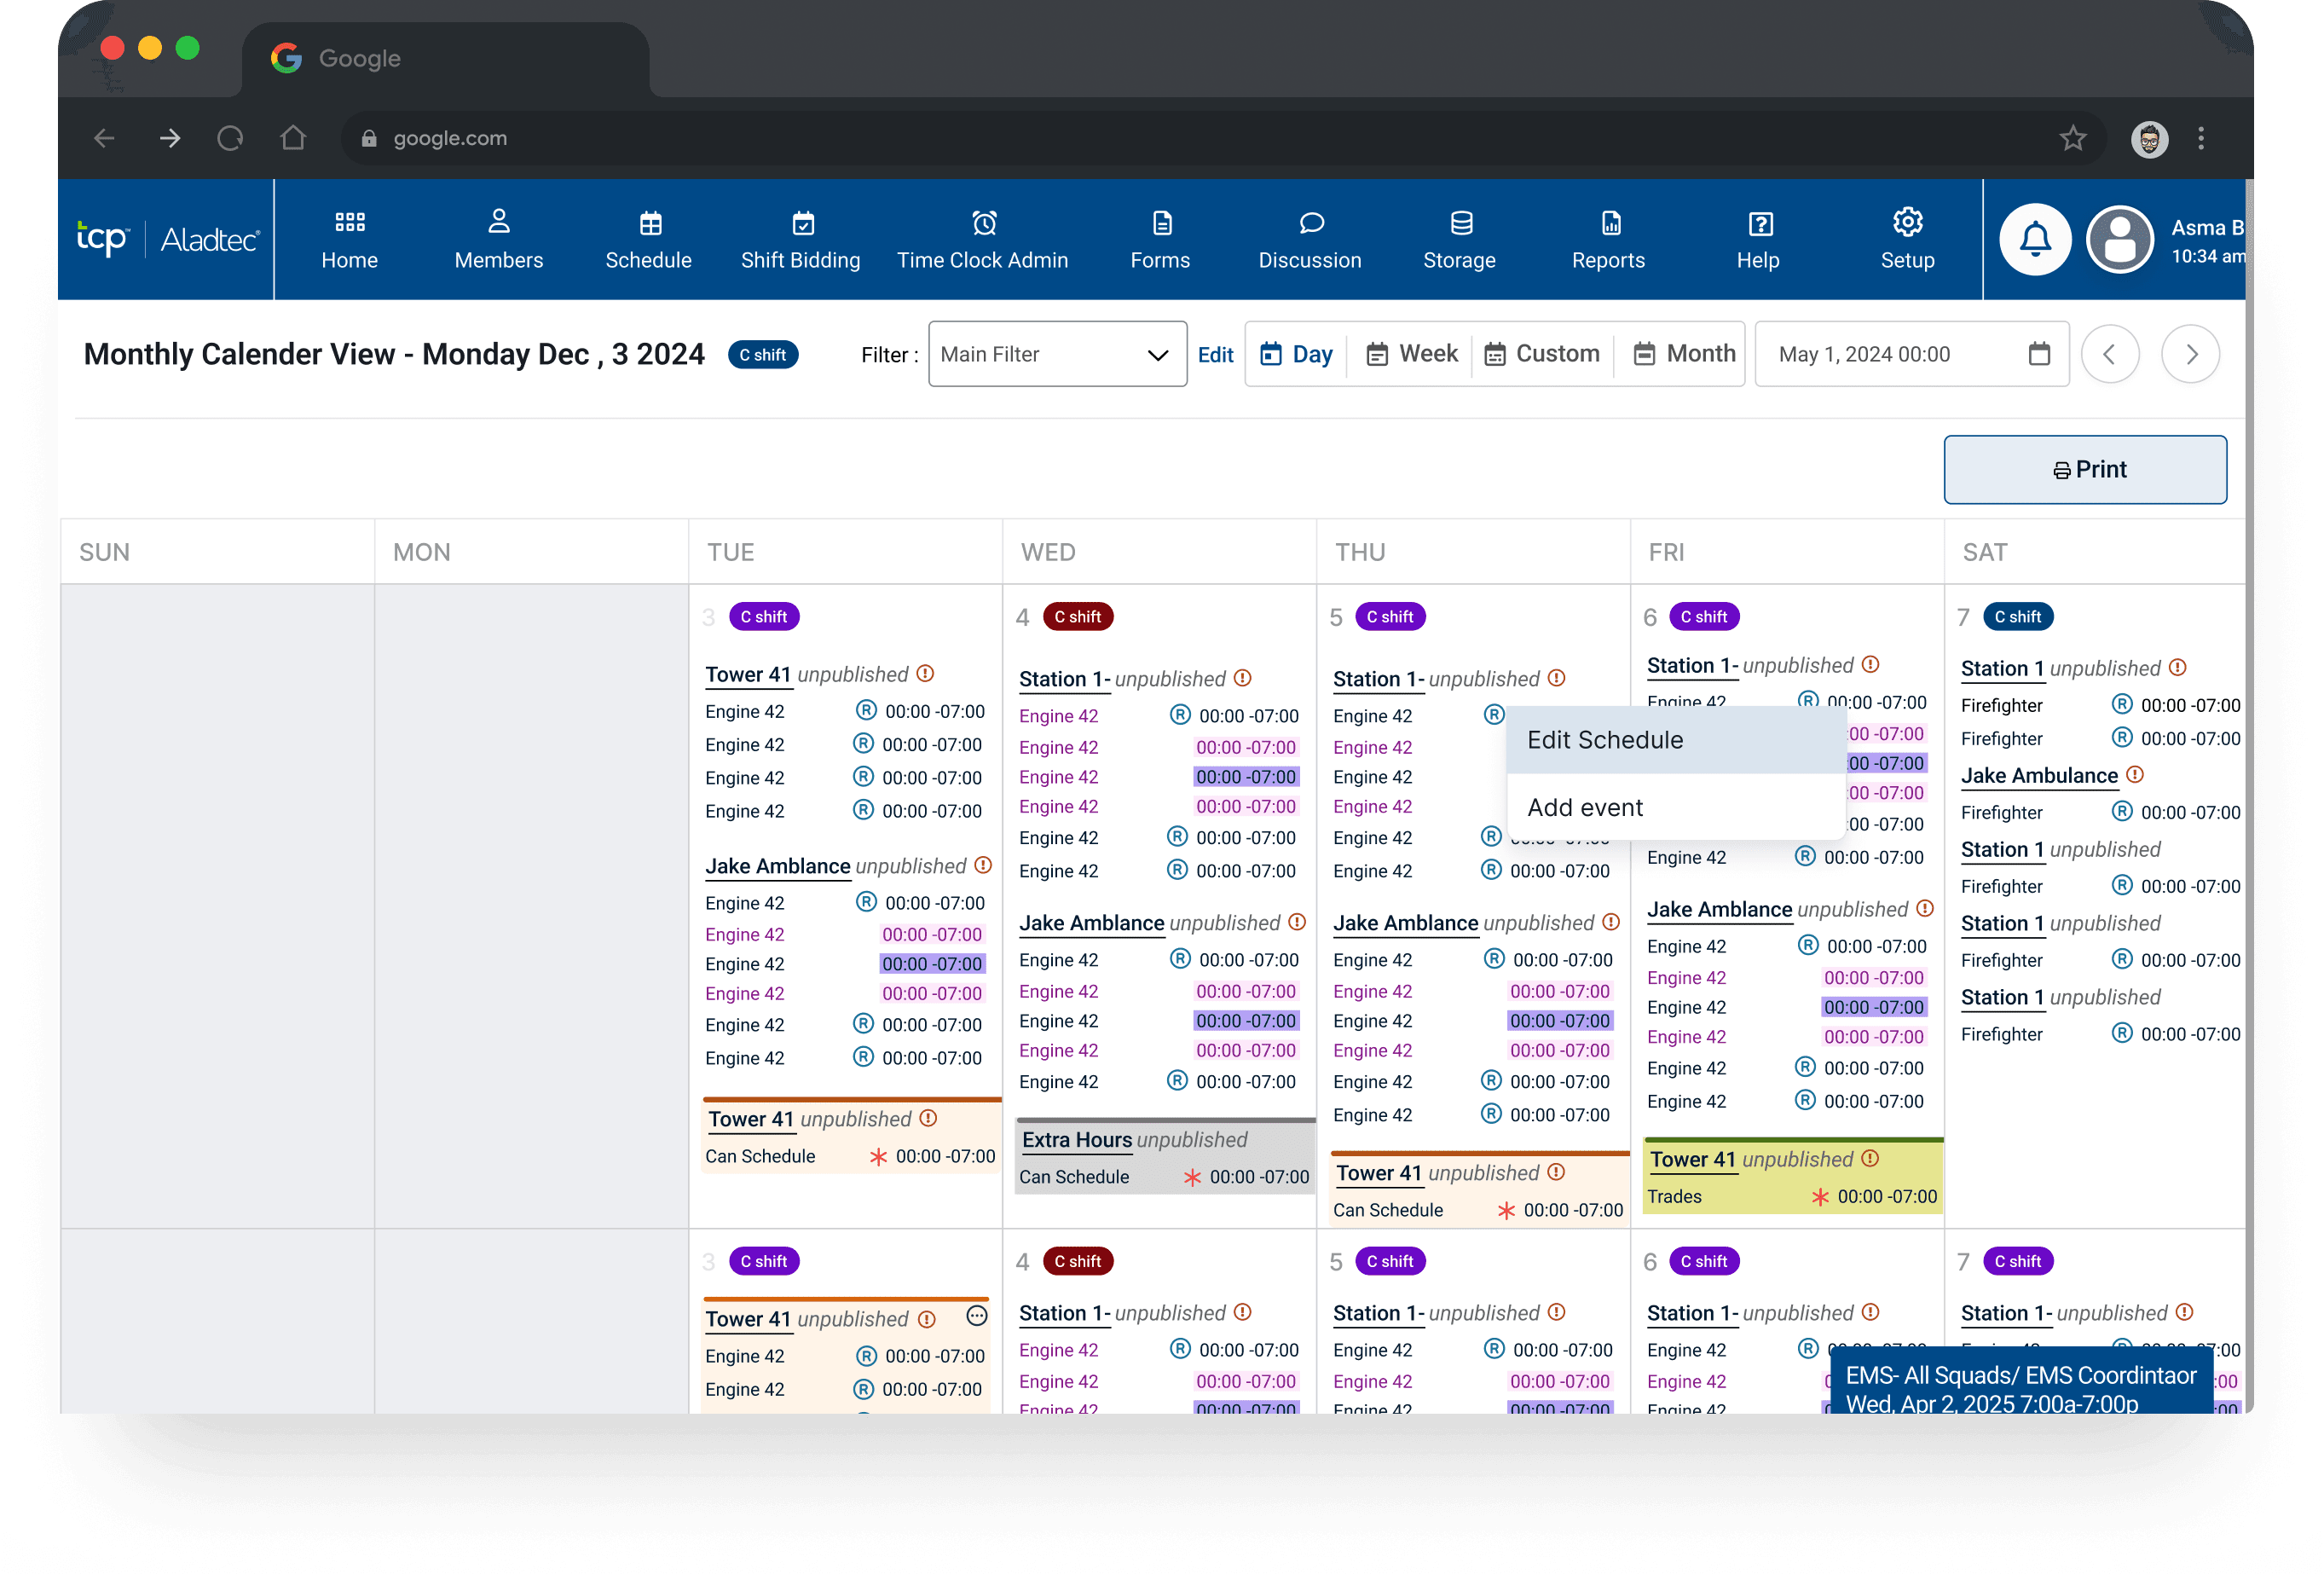Screen dimensions: 2324x1574
Task: Click the notification bell icon
Action: [2034, 240]
